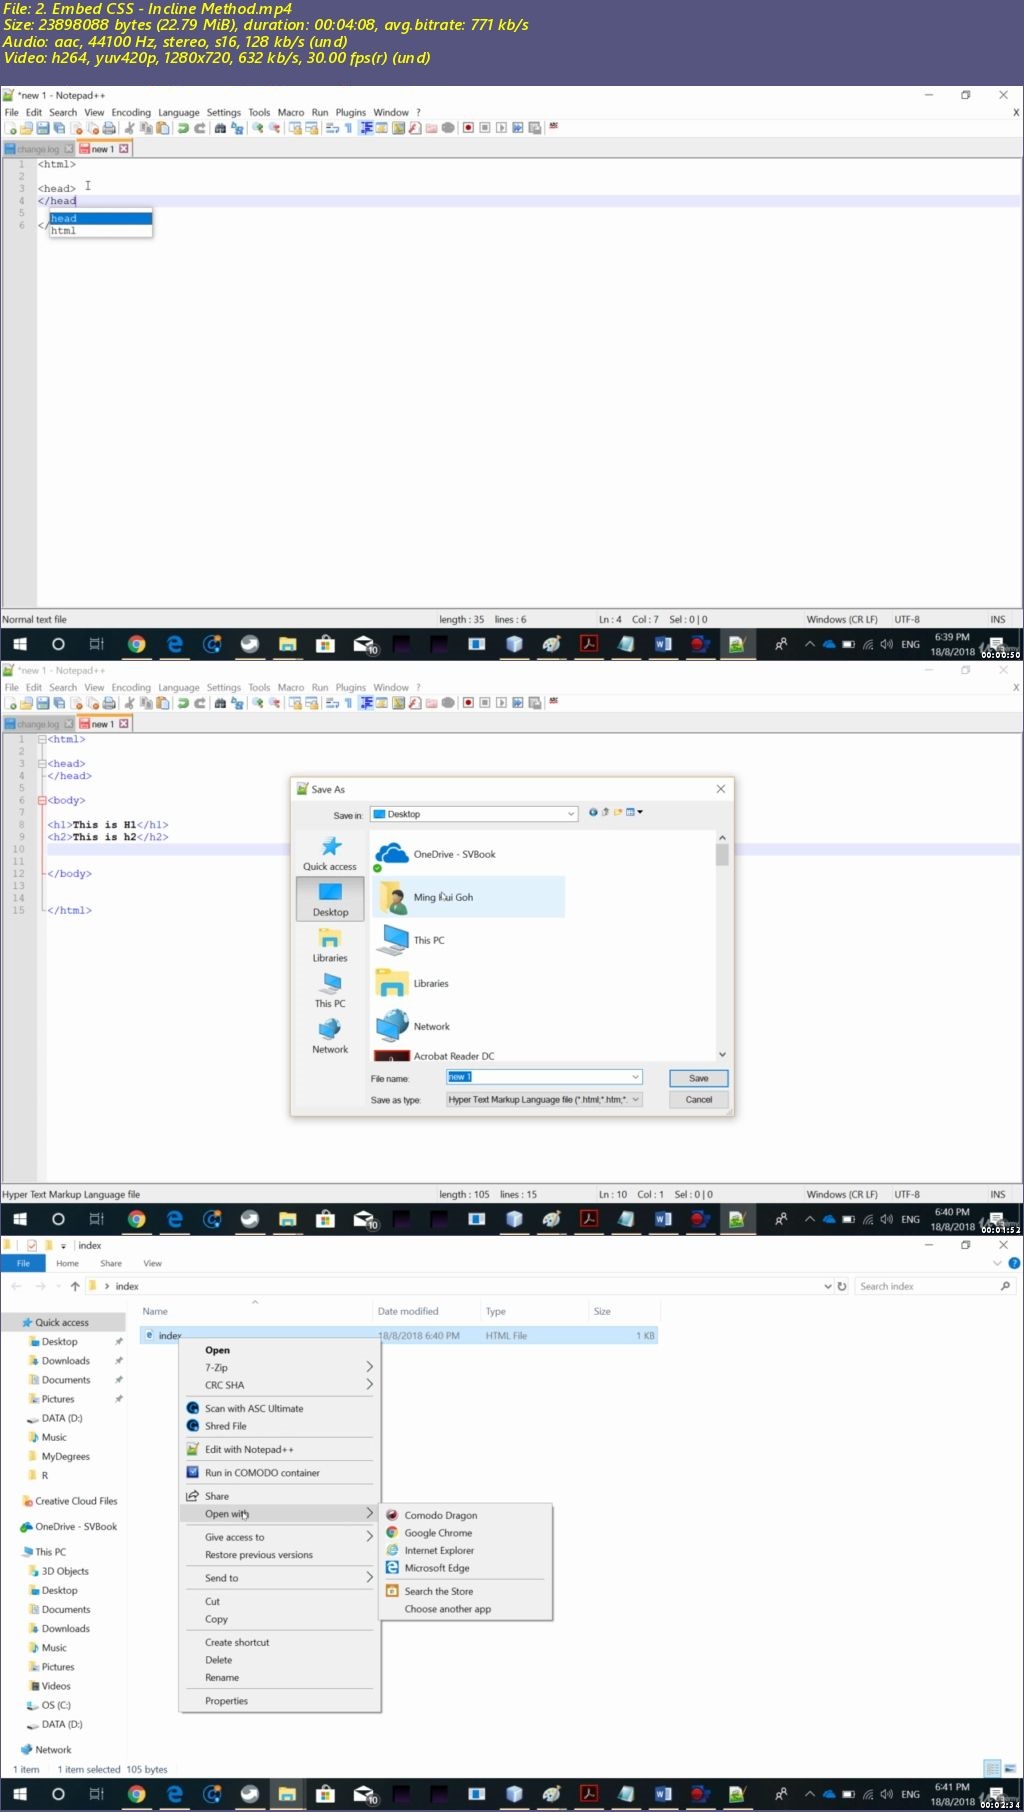The image size is (1024, 1812).
Task: Click the Save As folder list scrollbar
Action: tap(722, 946)
